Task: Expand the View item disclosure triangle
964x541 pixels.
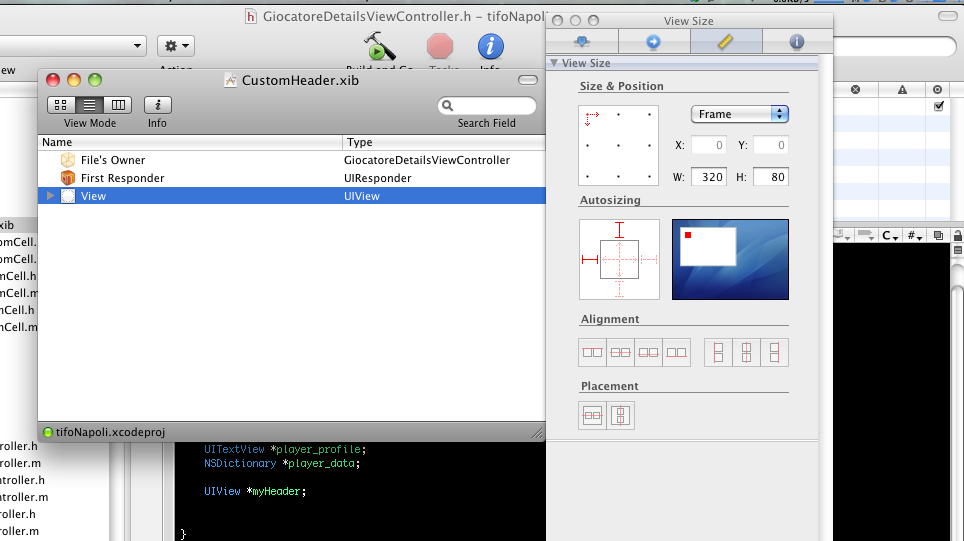Action: coord(50,196)
